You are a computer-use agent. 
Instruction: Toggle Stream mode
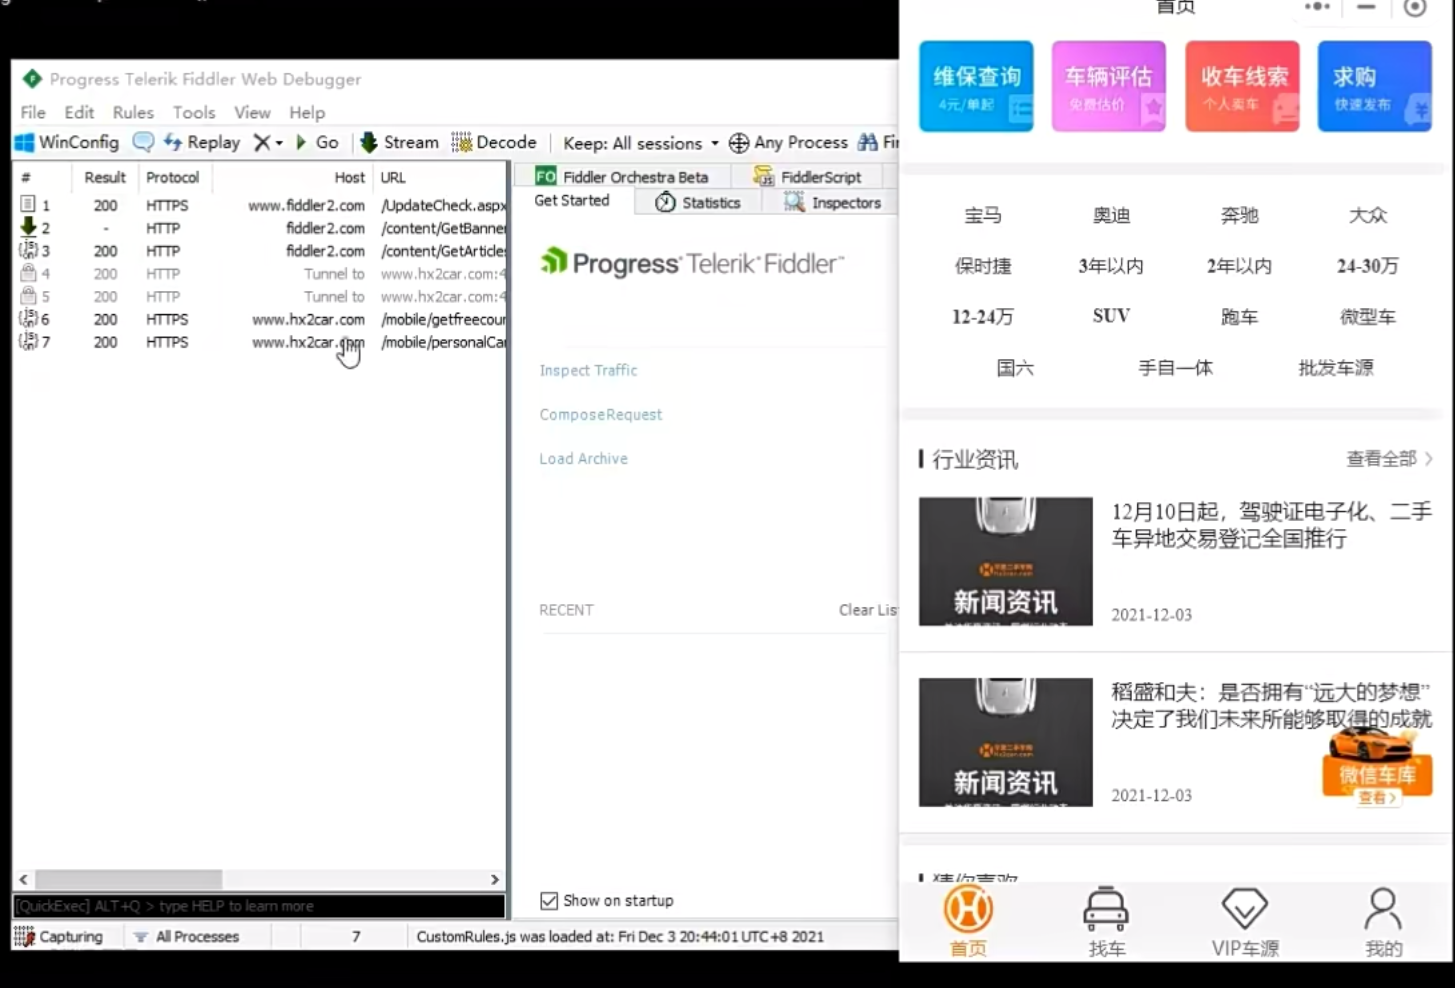tap(399, 142)
